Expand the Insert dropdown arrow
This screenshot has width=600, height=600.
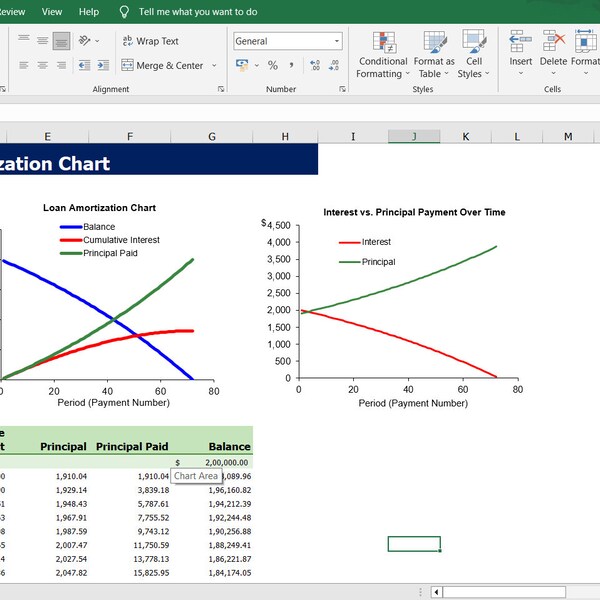pos(521,73)
